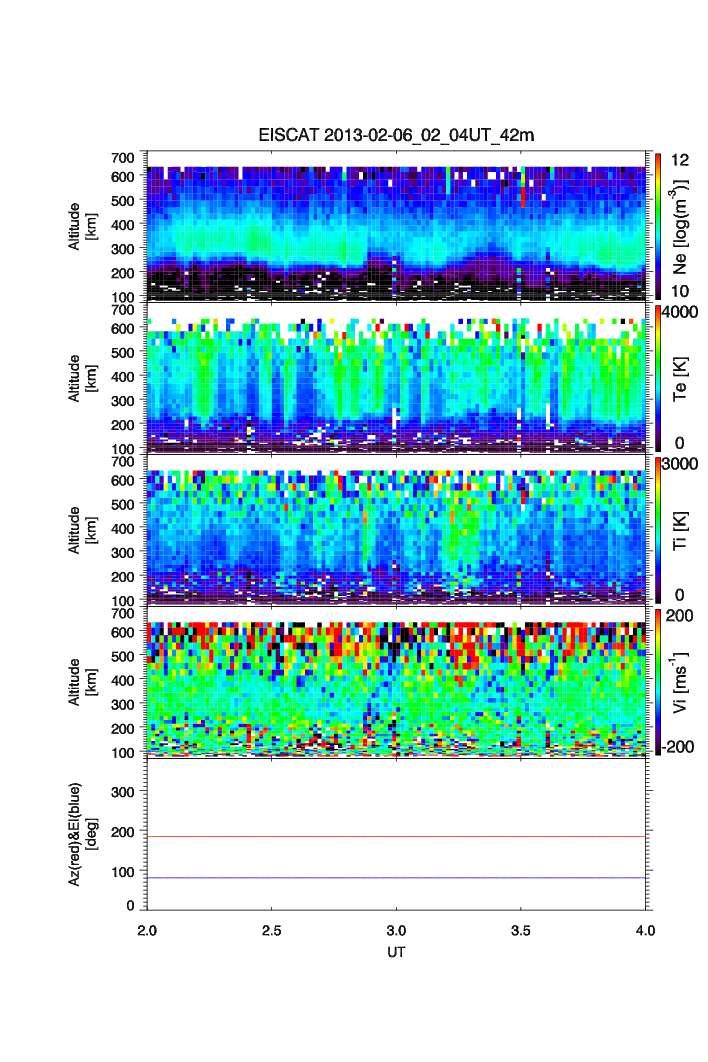Click the 3.5 tick label on UT axis

click(x=521, y=931)
